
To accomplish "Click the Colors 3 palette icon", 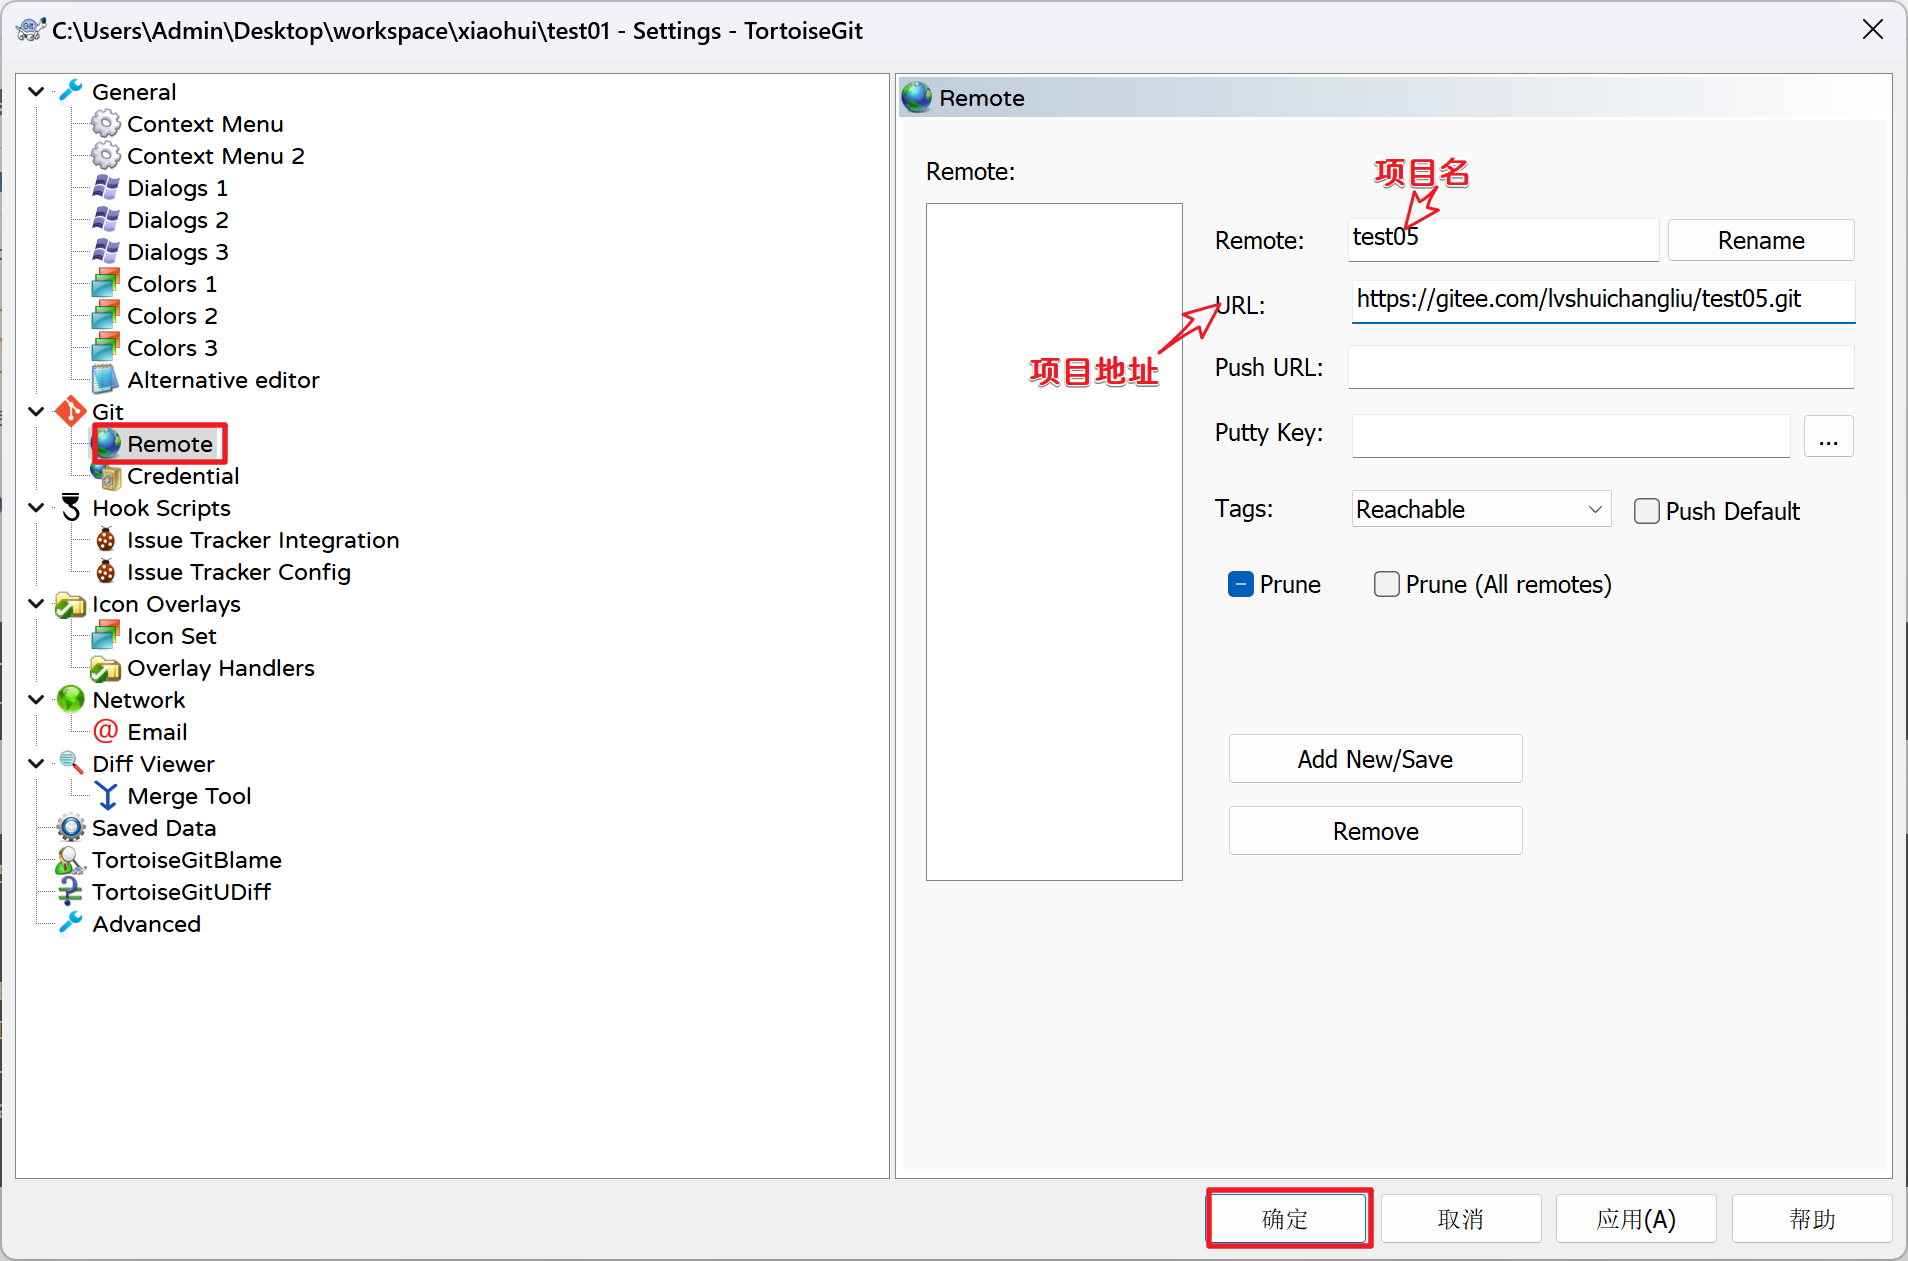I will pos(105,347).
